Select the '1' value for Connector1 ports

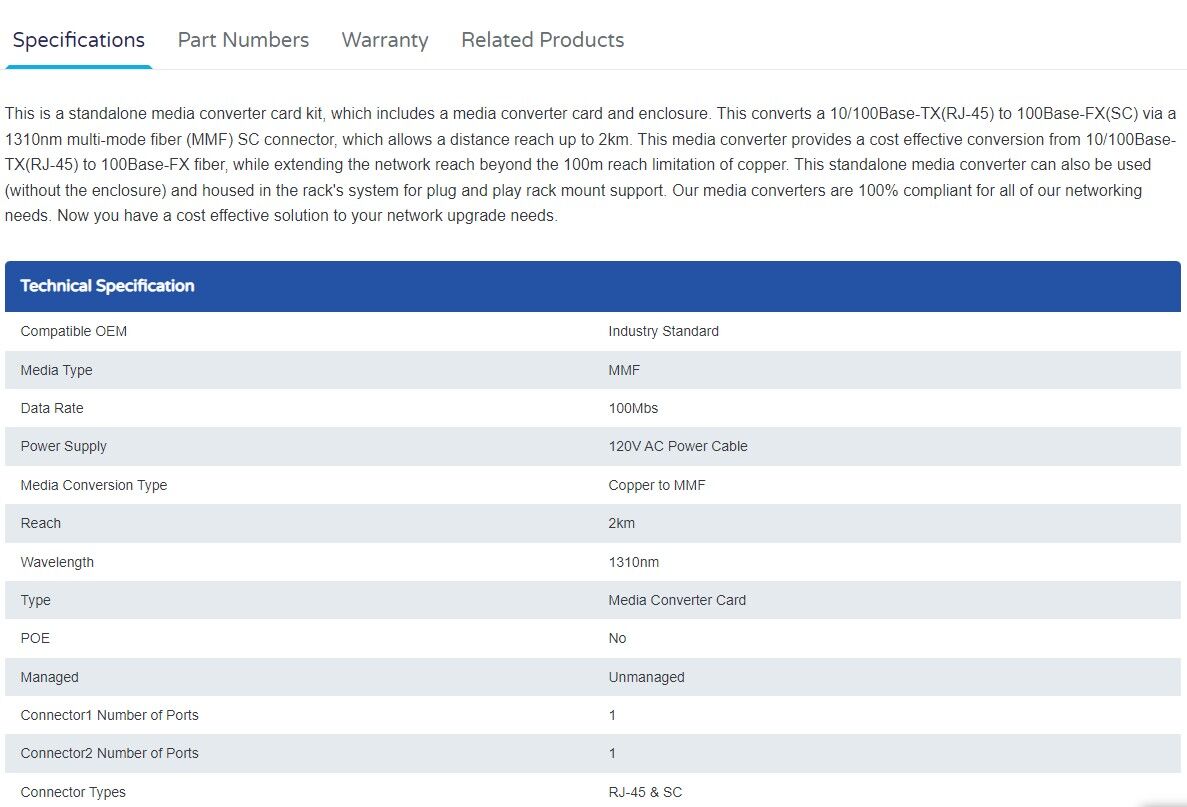coord(612,715)
